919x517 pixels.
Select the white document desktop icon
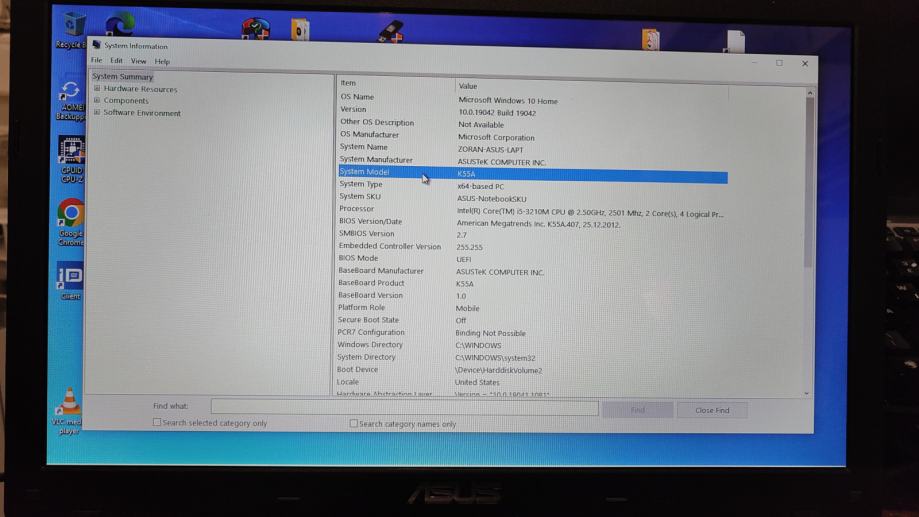(735, 42)
